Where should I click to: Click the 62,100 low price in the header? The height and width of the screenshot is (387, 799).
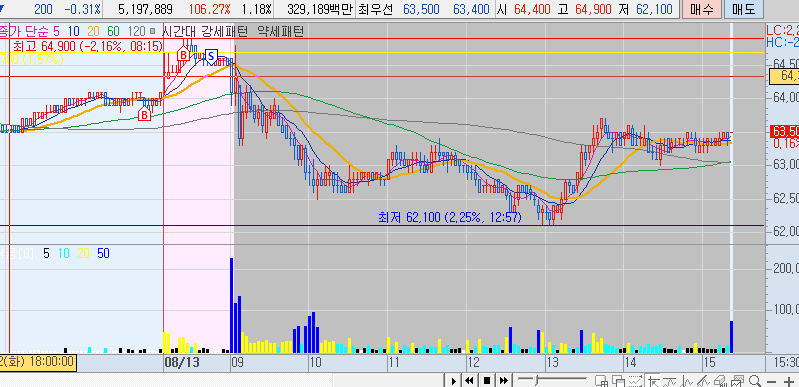[x=654, y=9]
